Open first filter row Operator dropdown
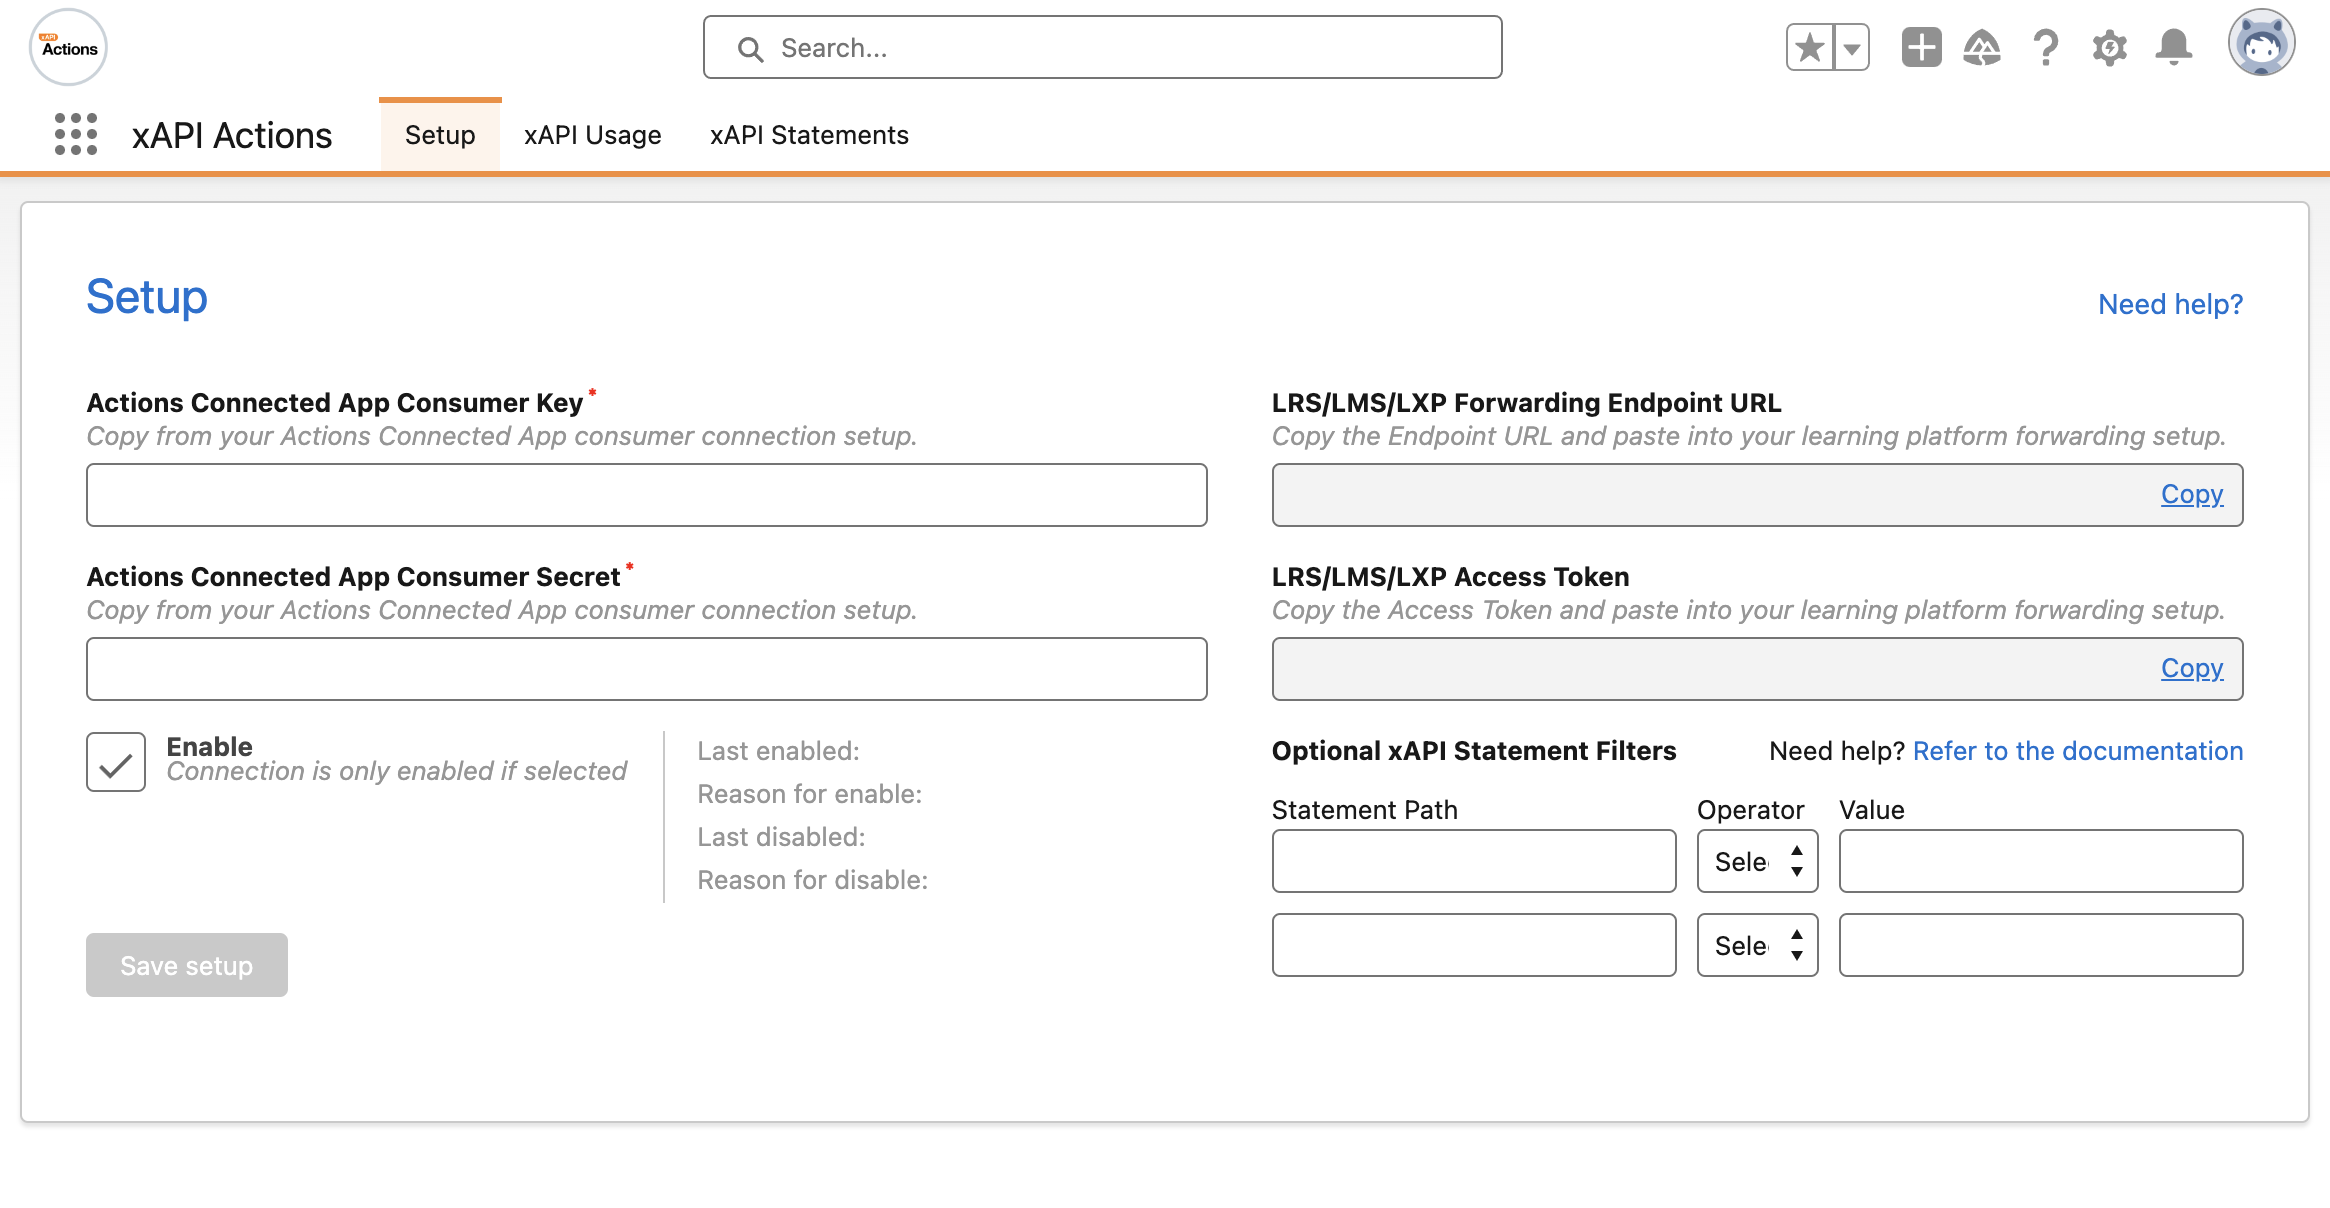2330x1208 pixels. [x=1757, y=861]
